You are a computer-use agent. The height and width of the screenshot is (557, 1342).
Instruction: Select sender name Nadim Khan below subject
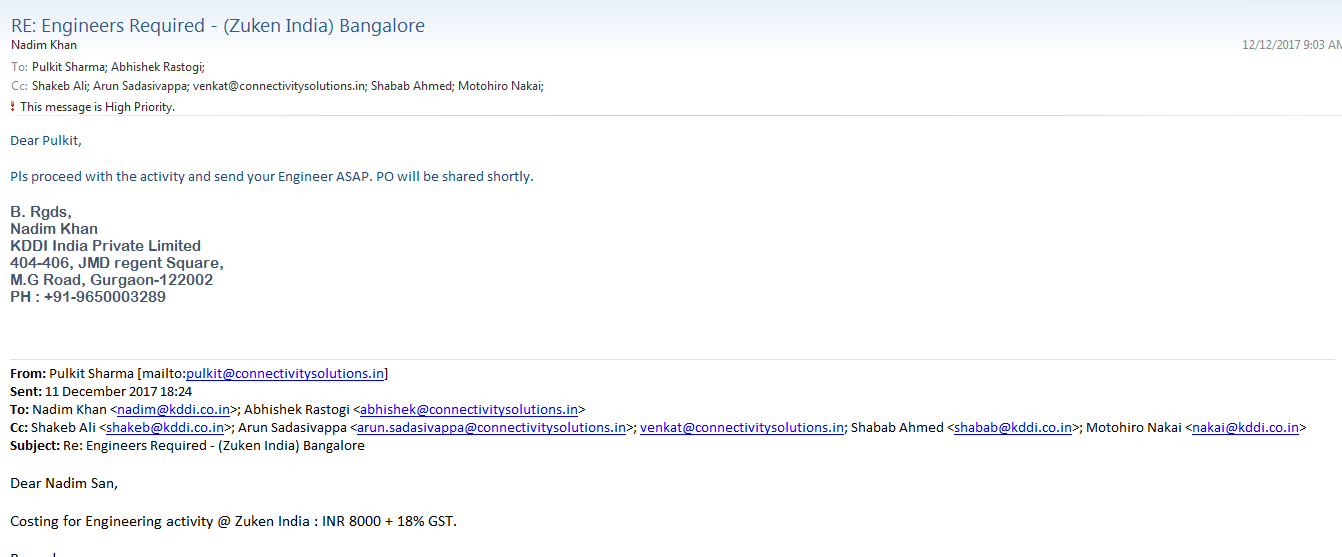(43, 45)
